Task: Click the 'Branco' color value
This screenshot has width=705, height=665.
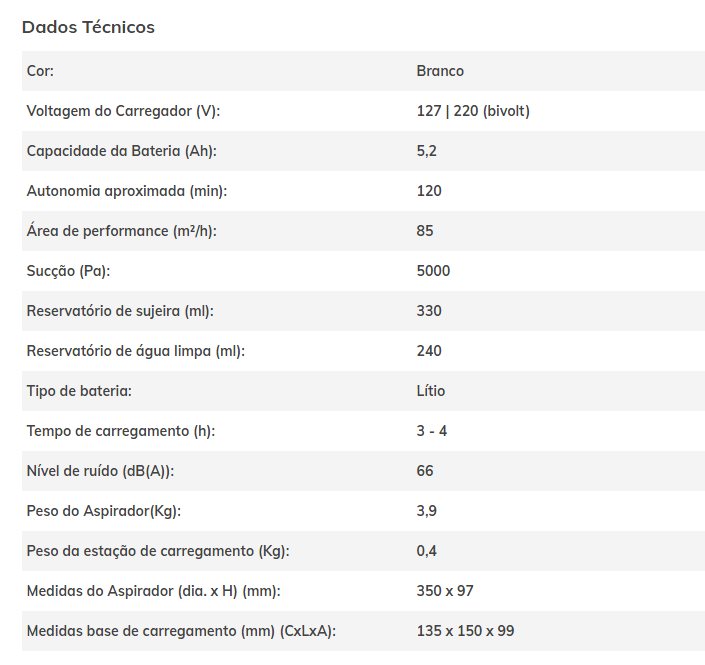Action: 440,71
